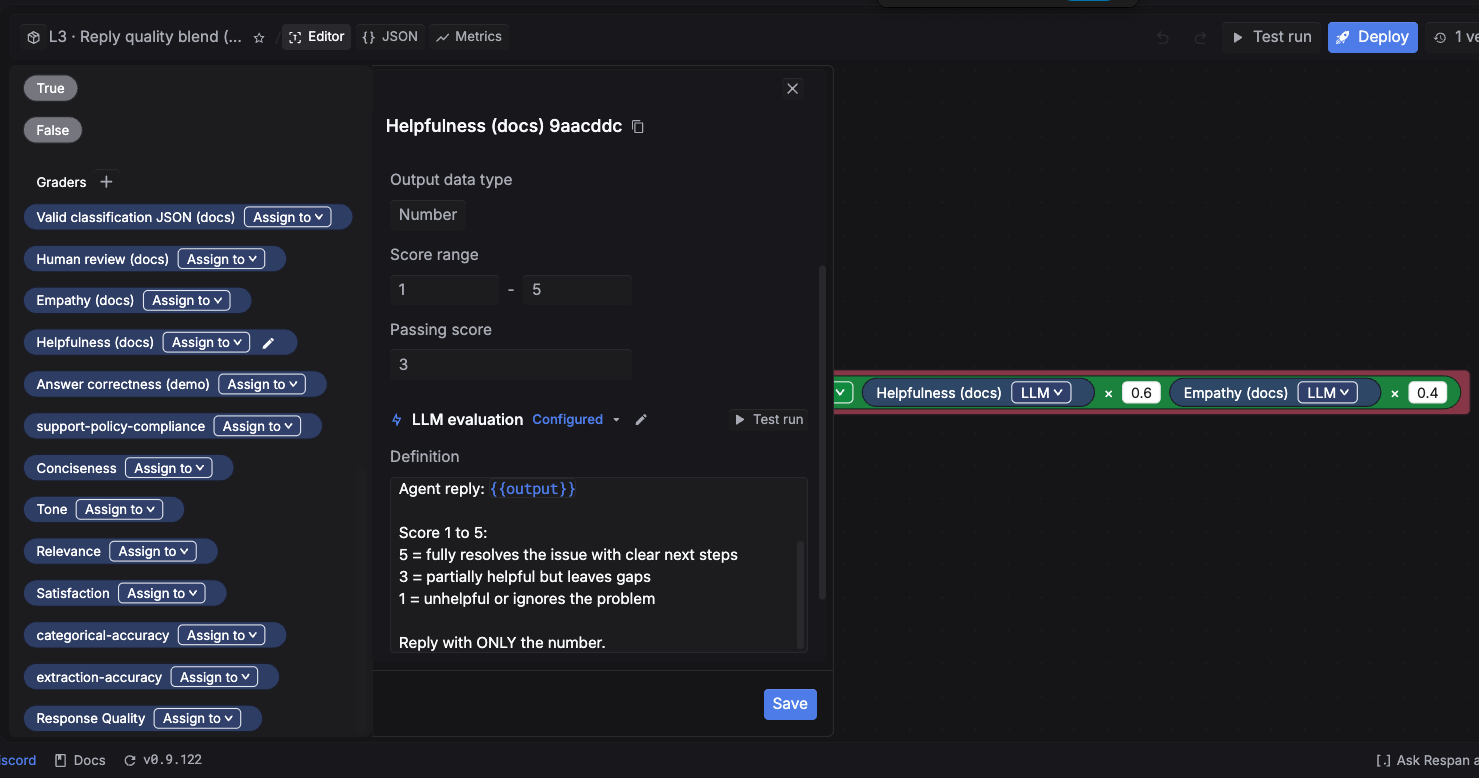Click the L3 Reply quality blend title

(x=146, y=37)
